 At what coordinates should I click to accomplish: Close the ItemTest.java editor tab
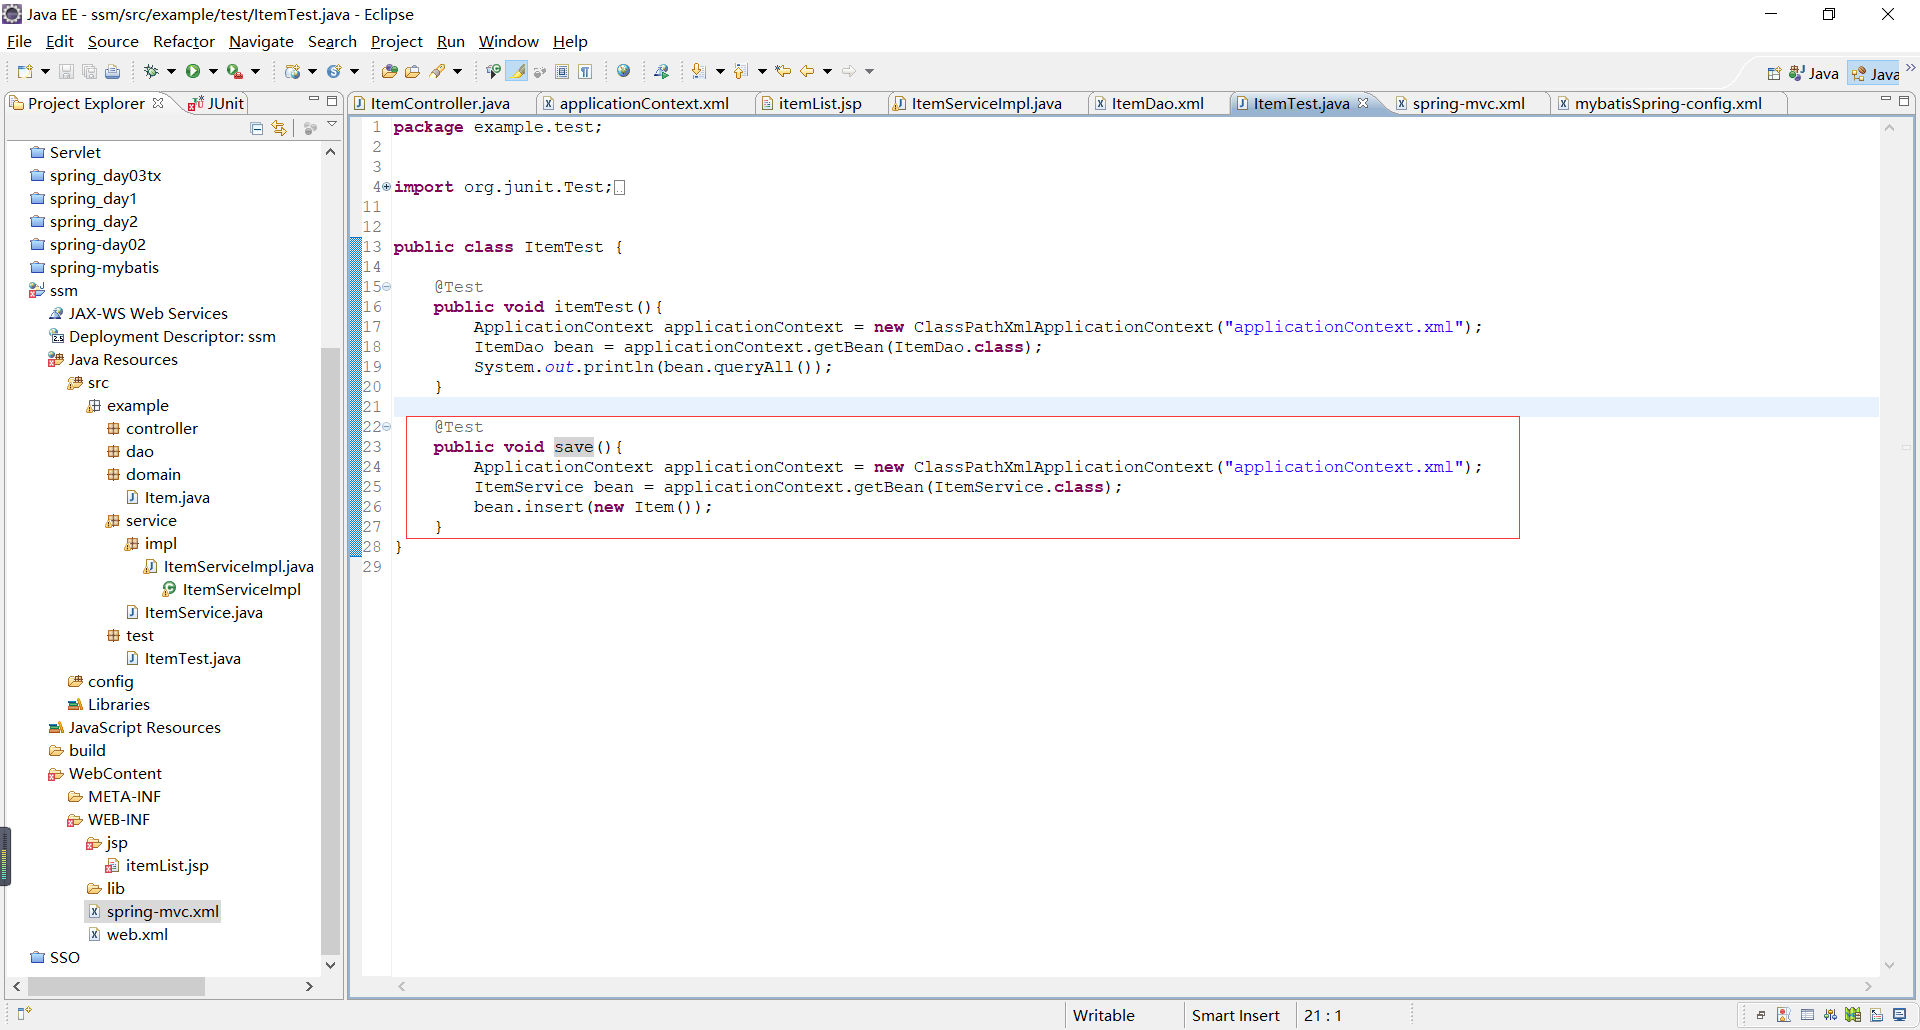point(1362,103)
